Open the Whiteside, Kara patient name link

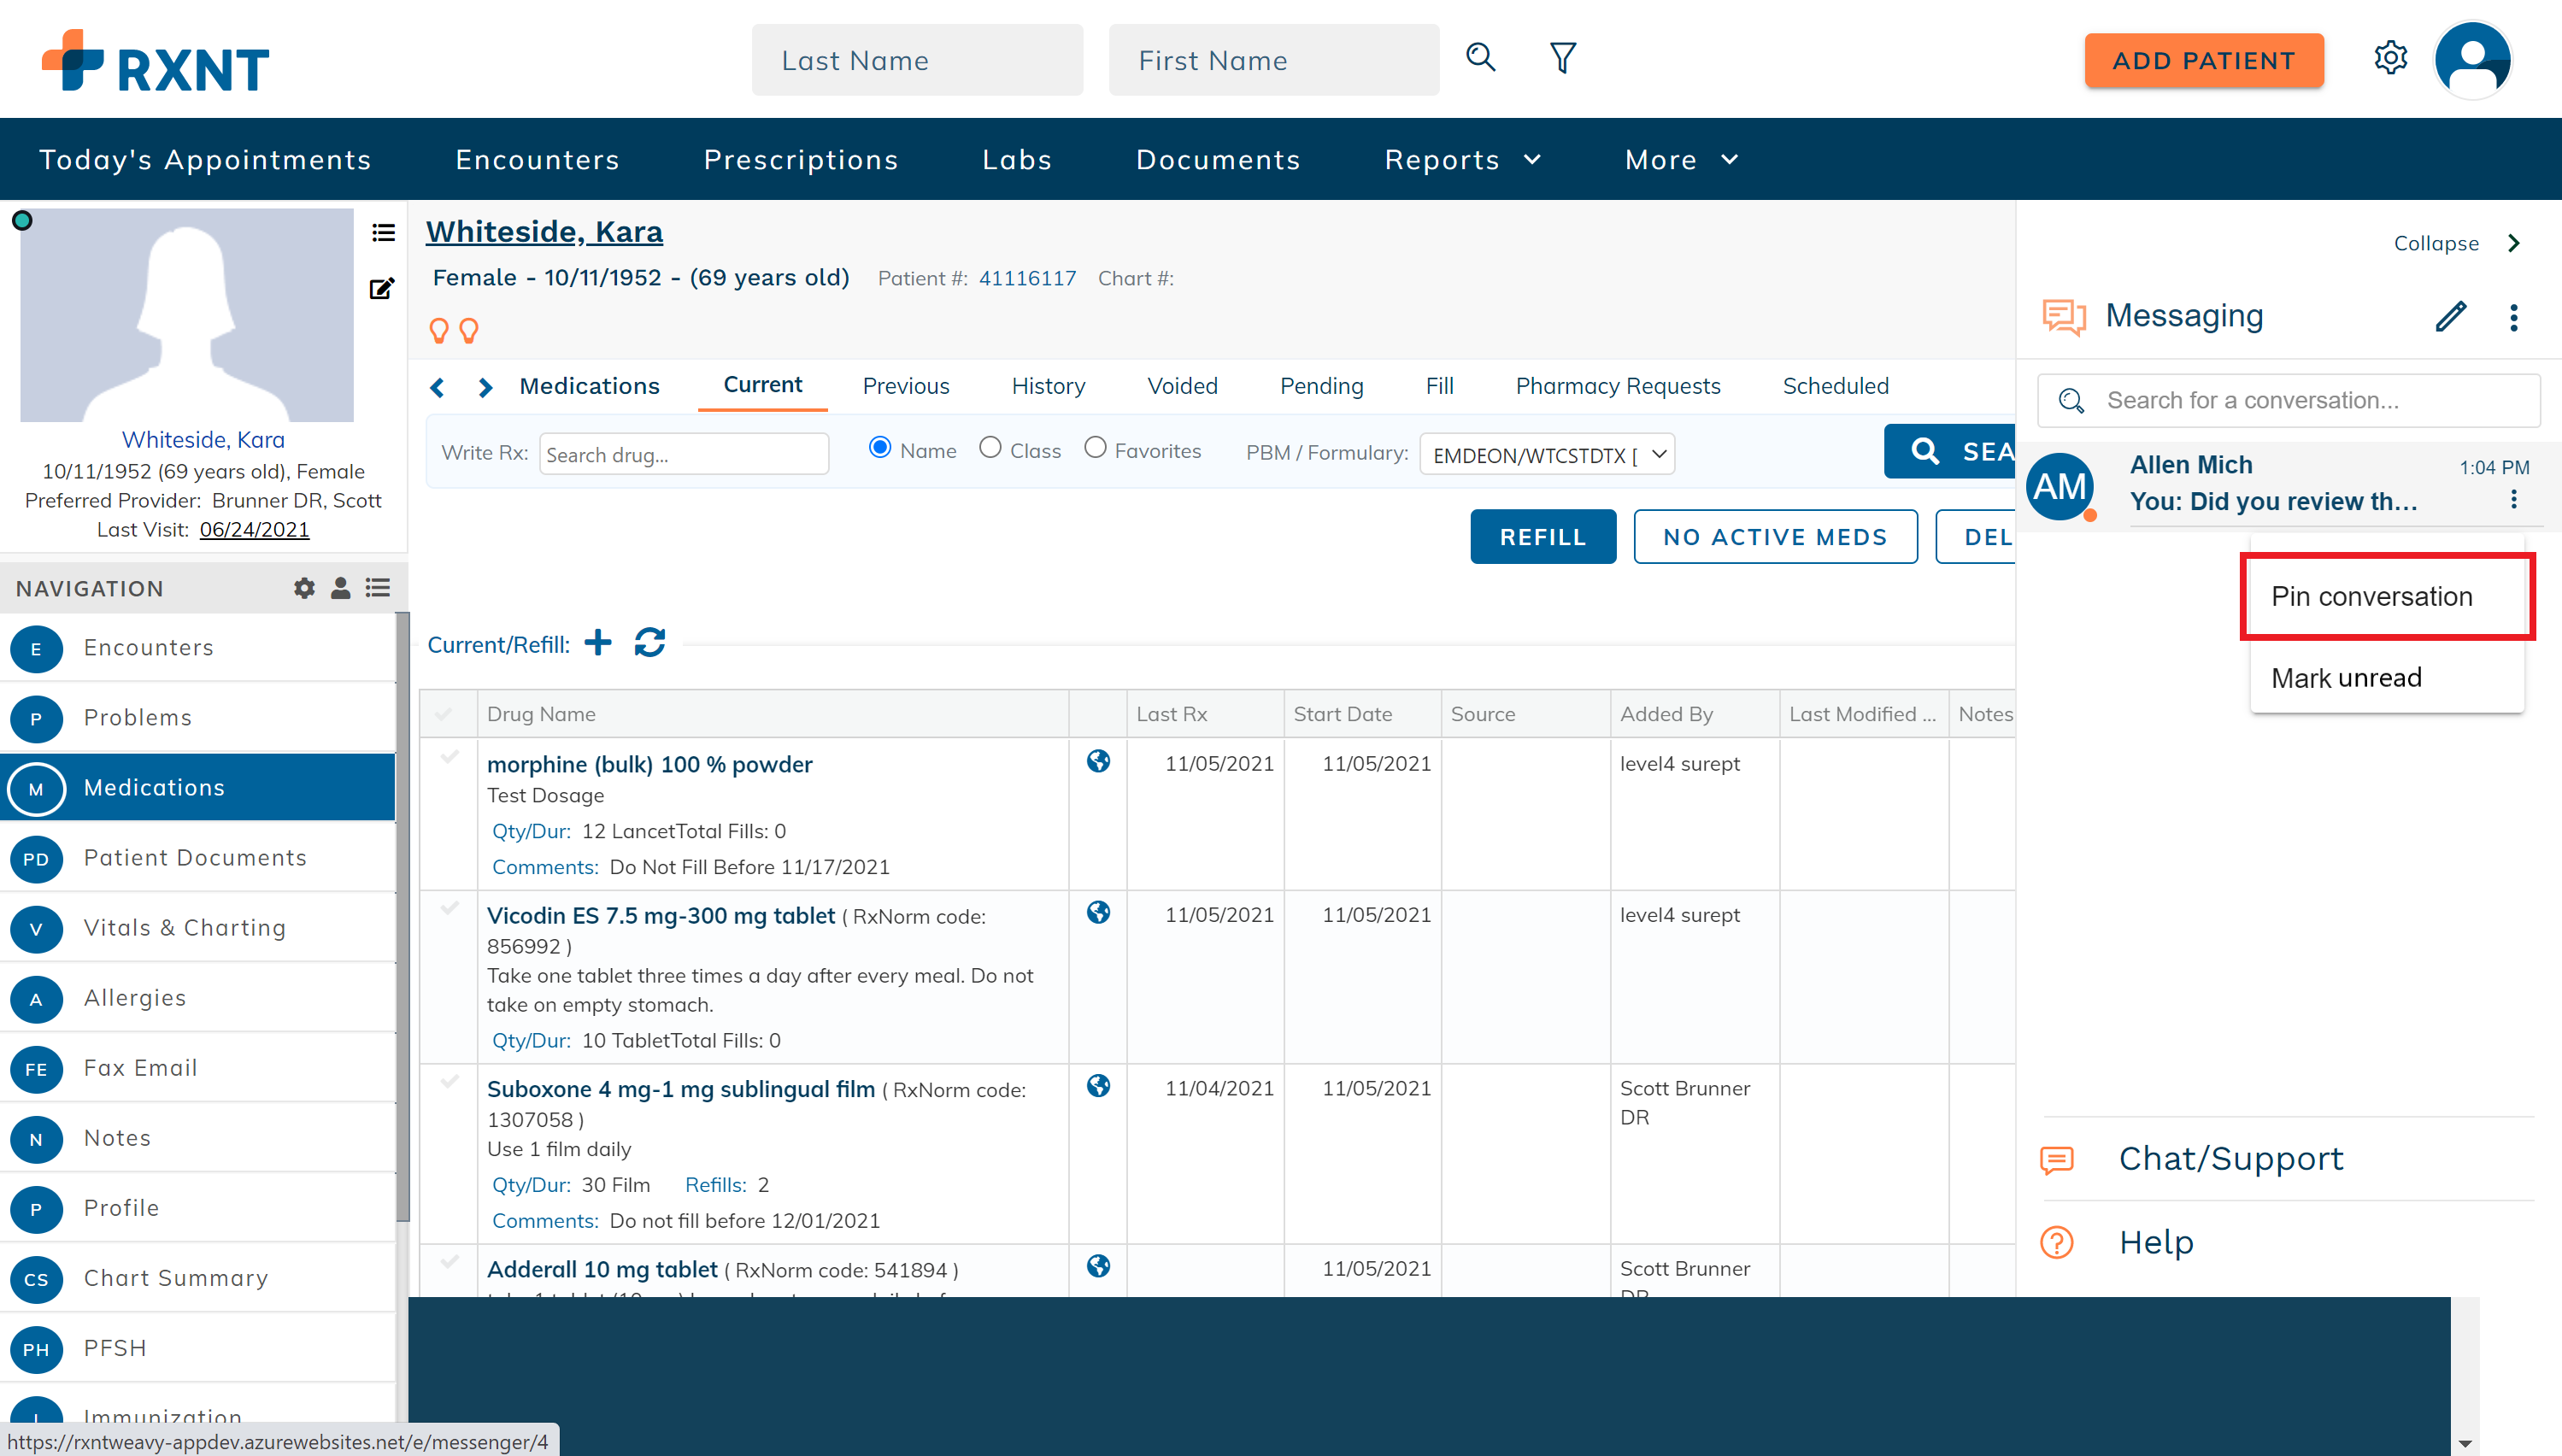coord(544,231)
